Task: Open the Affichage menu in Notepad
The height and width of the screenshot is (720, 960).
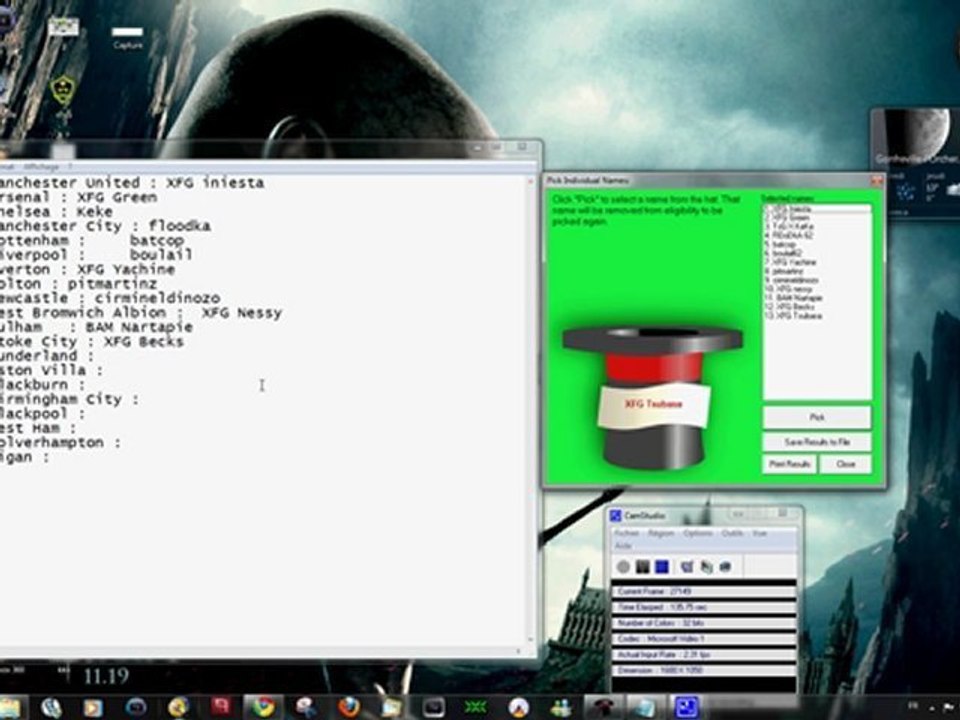Action: point(42,167)
